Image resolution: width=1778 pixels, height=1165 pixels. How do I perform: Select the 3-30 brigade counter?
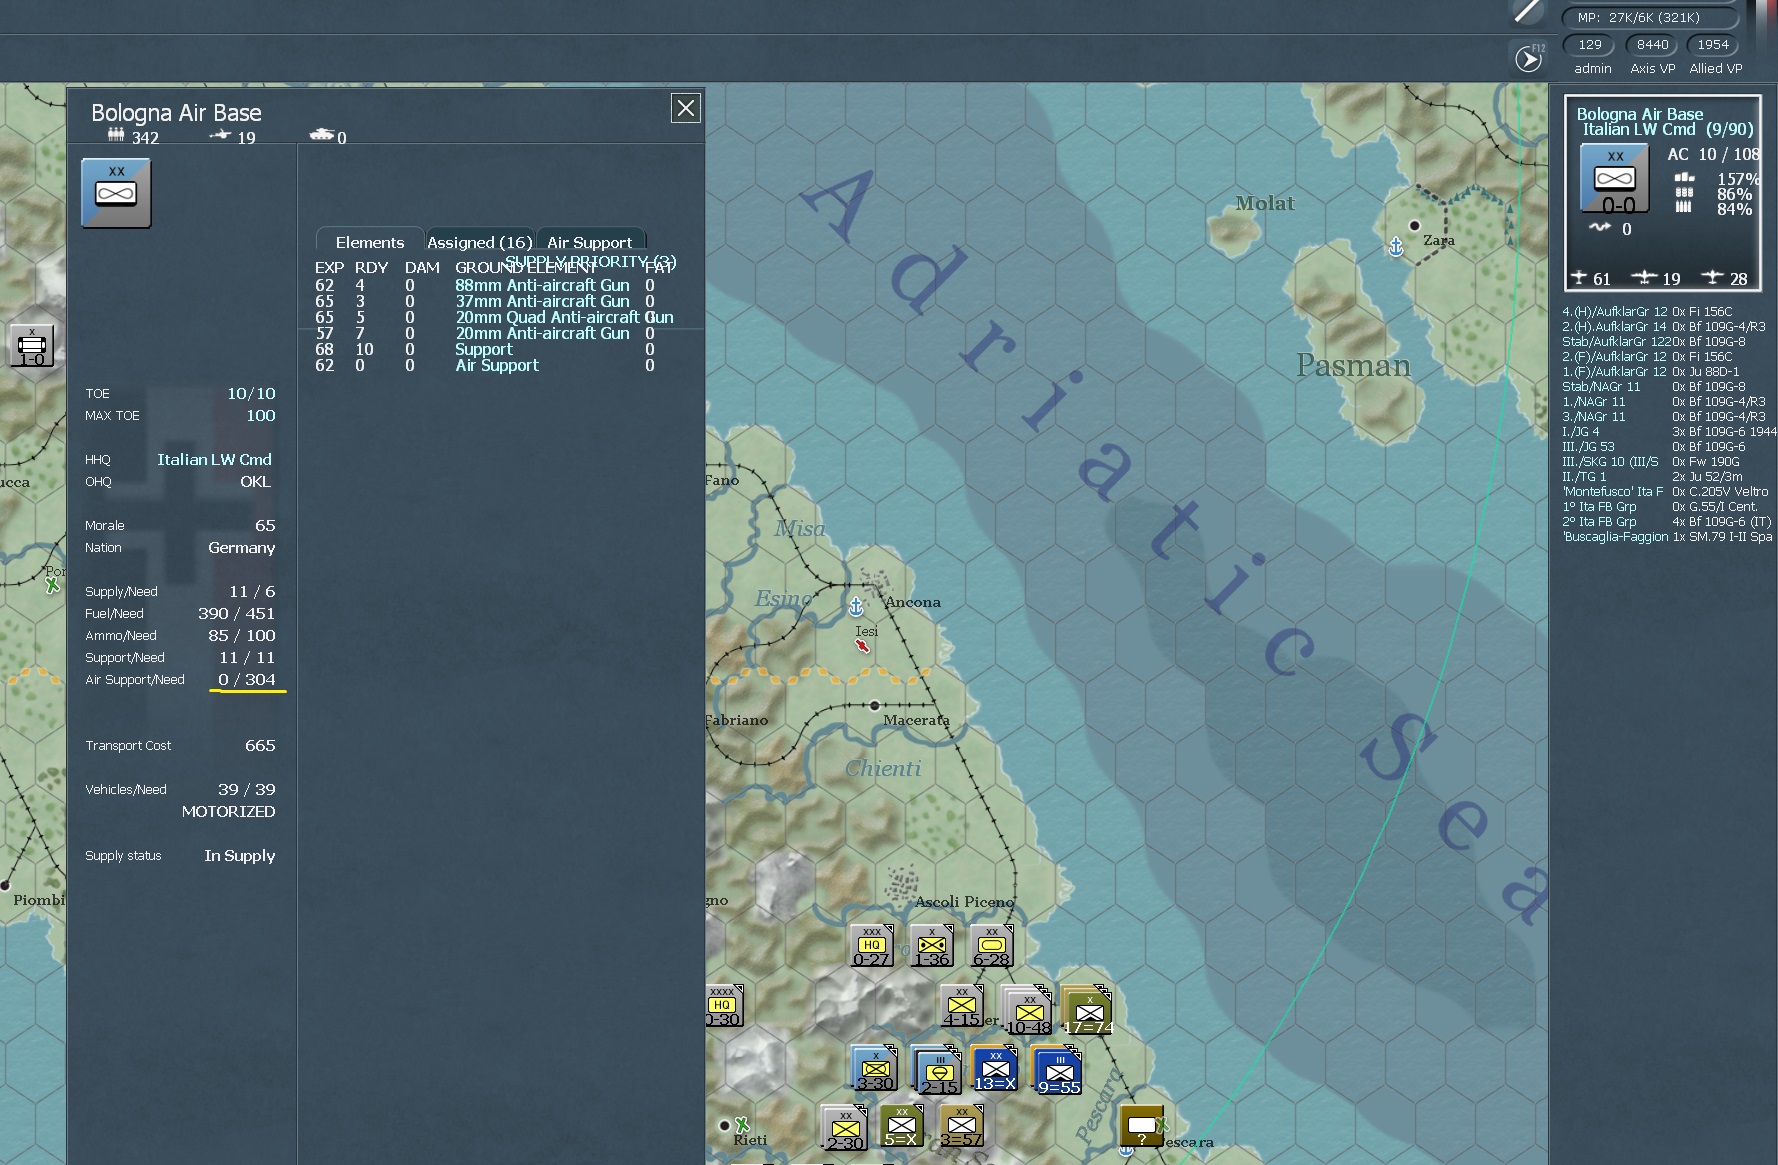(875, 1068)
